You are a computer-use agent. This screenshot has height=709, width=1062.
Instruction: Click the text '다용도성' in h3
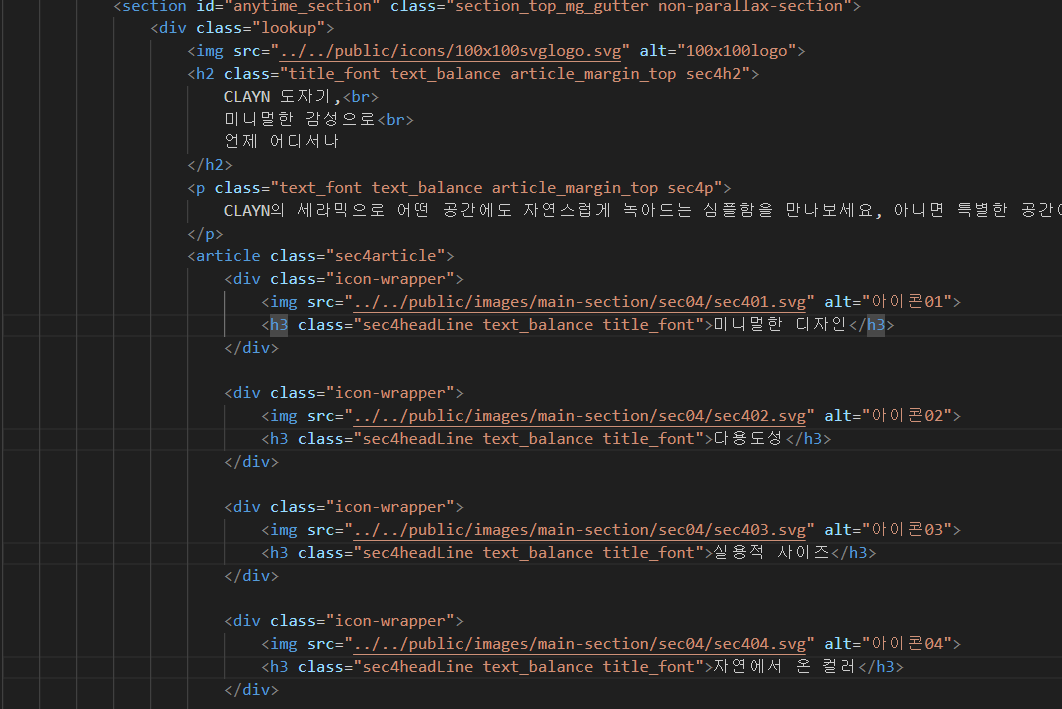click(x=748, y=439)
